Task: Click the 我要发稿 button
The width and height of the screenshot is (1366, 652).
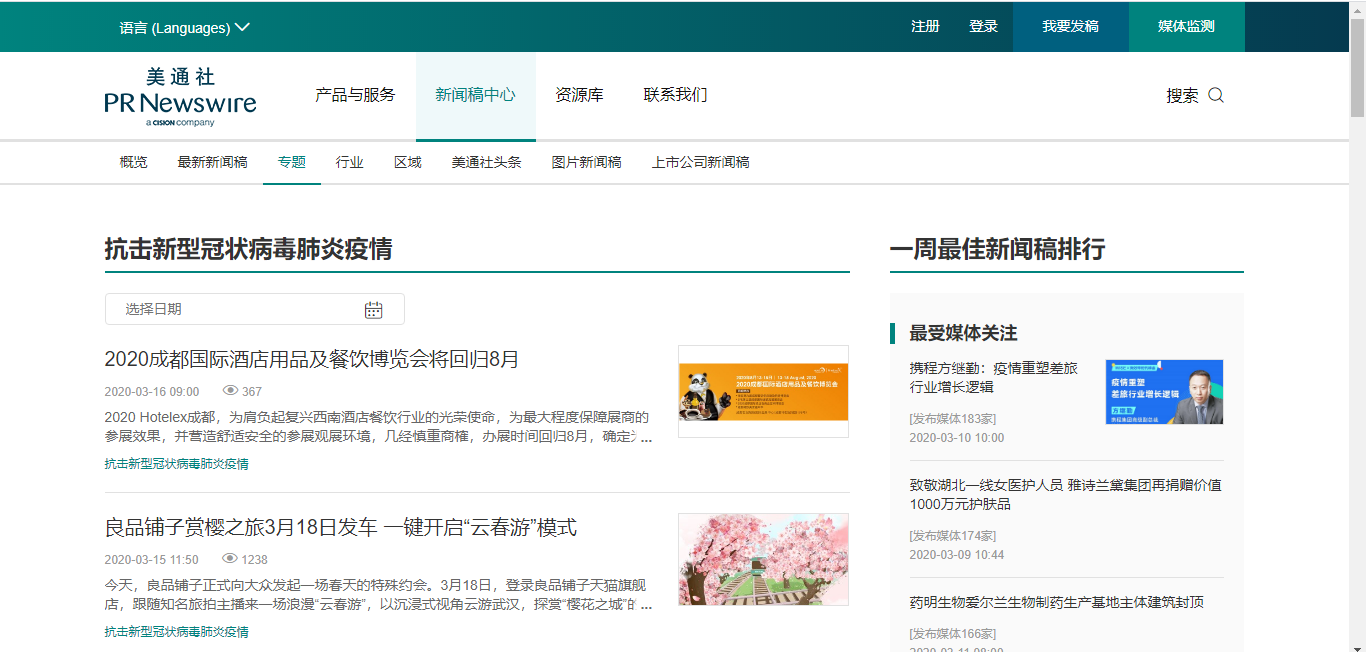Action: coord(1071,27)
